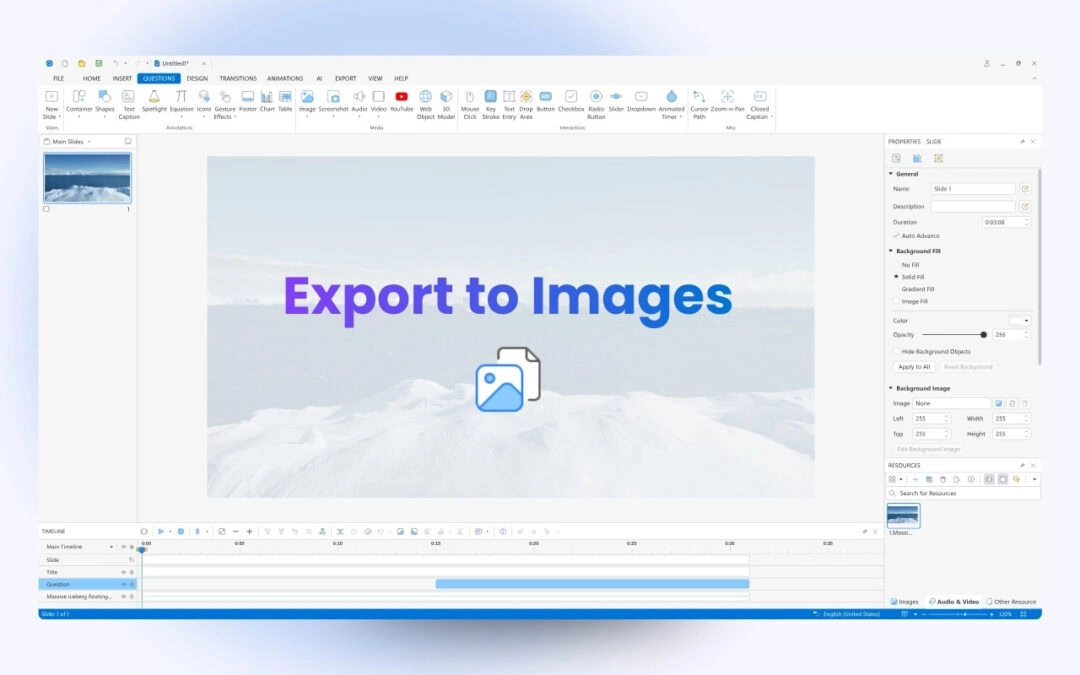Enable Hide Background Objects checkbox
The image size is (1080, 675).
(x=897, y=351)
